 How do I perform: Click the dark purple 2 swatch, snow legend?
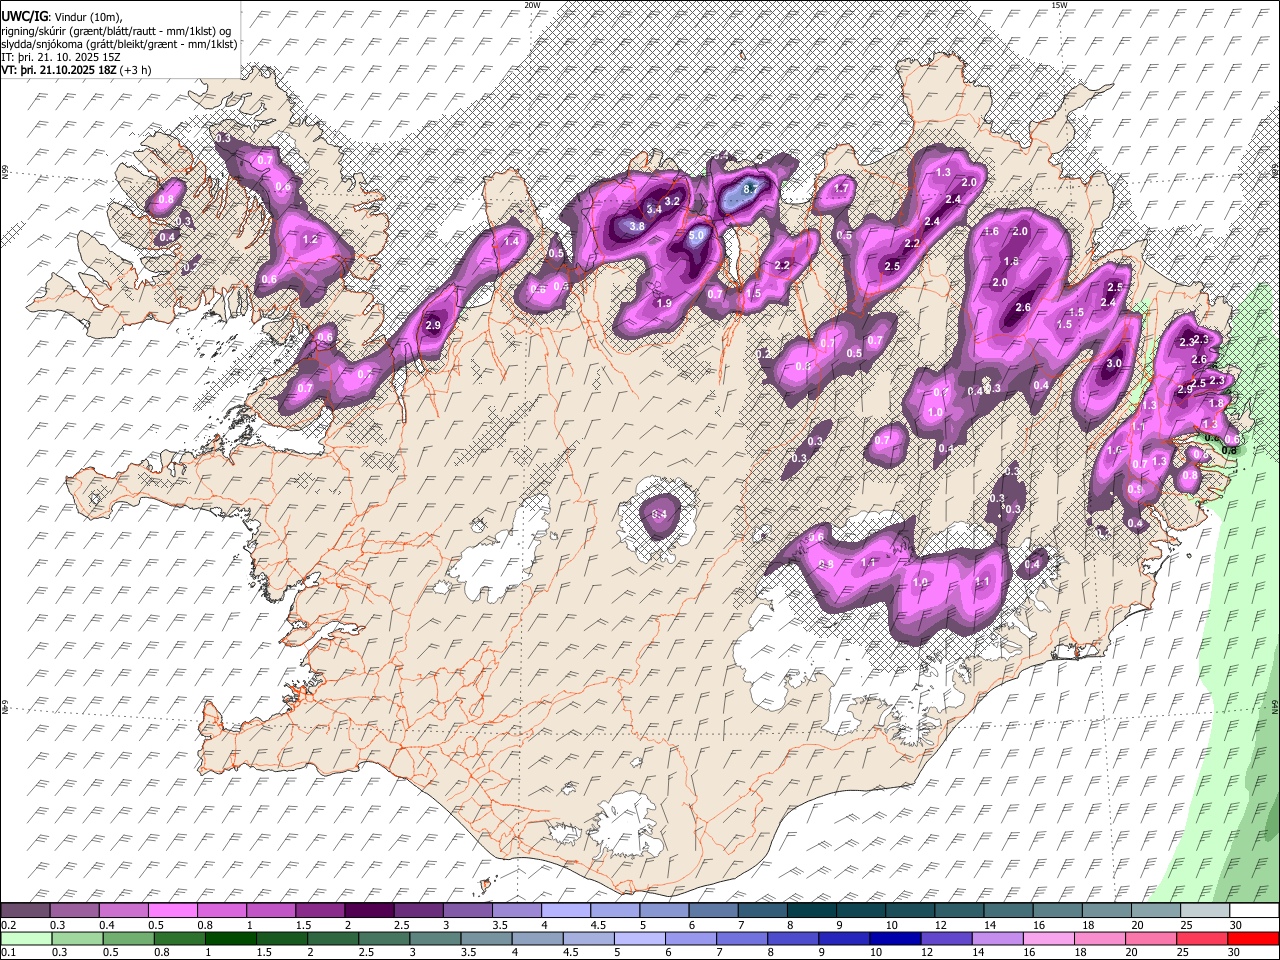[x=369, y=911]
